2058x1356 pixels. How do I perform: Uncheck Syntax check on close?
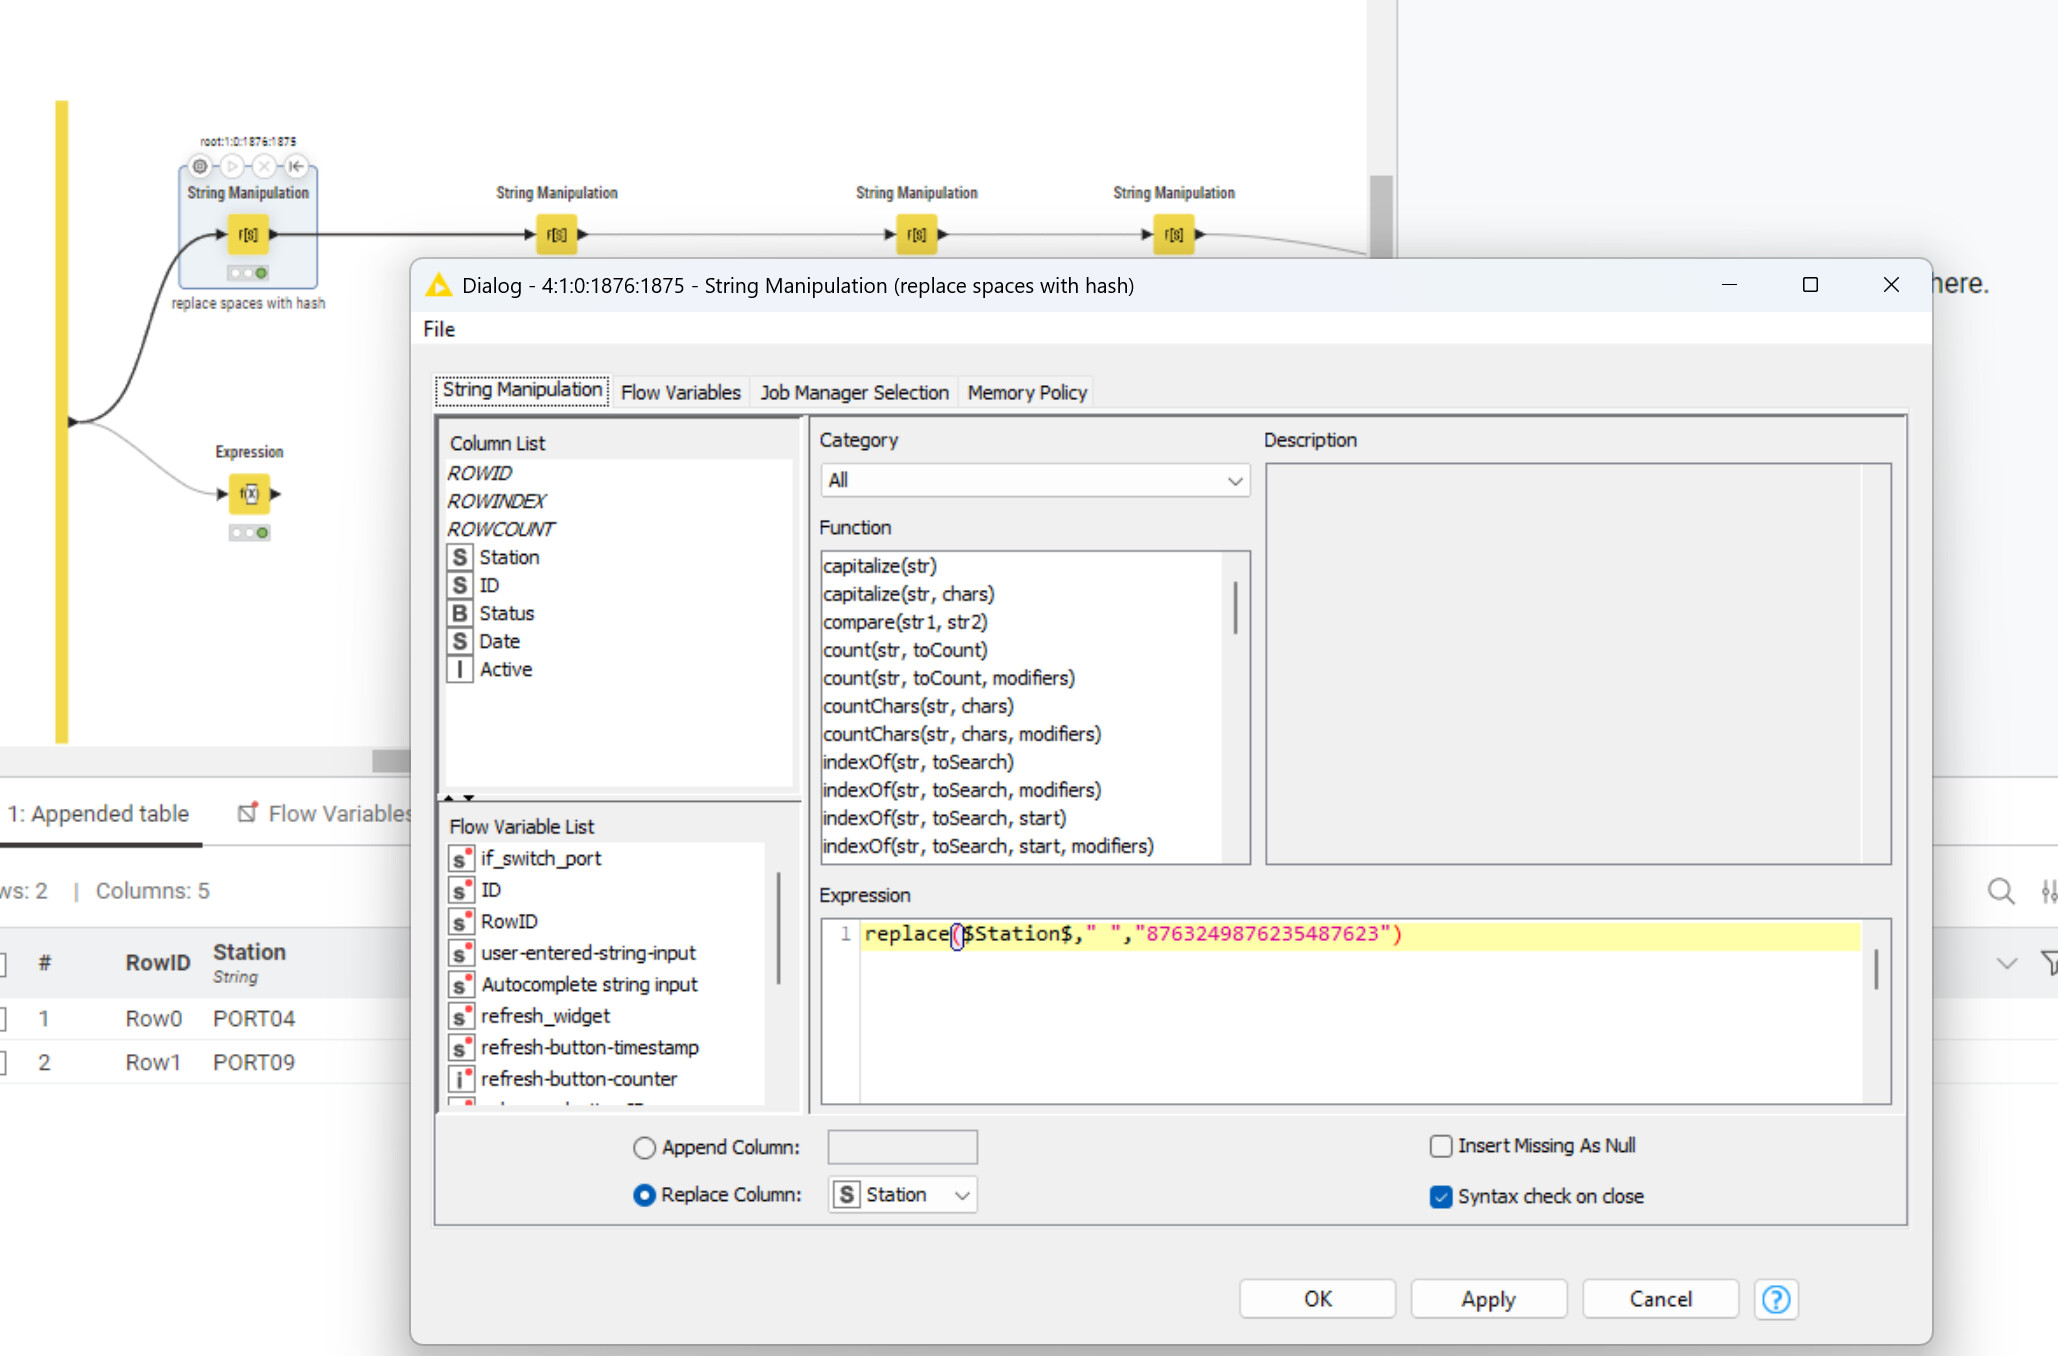1441,1197
